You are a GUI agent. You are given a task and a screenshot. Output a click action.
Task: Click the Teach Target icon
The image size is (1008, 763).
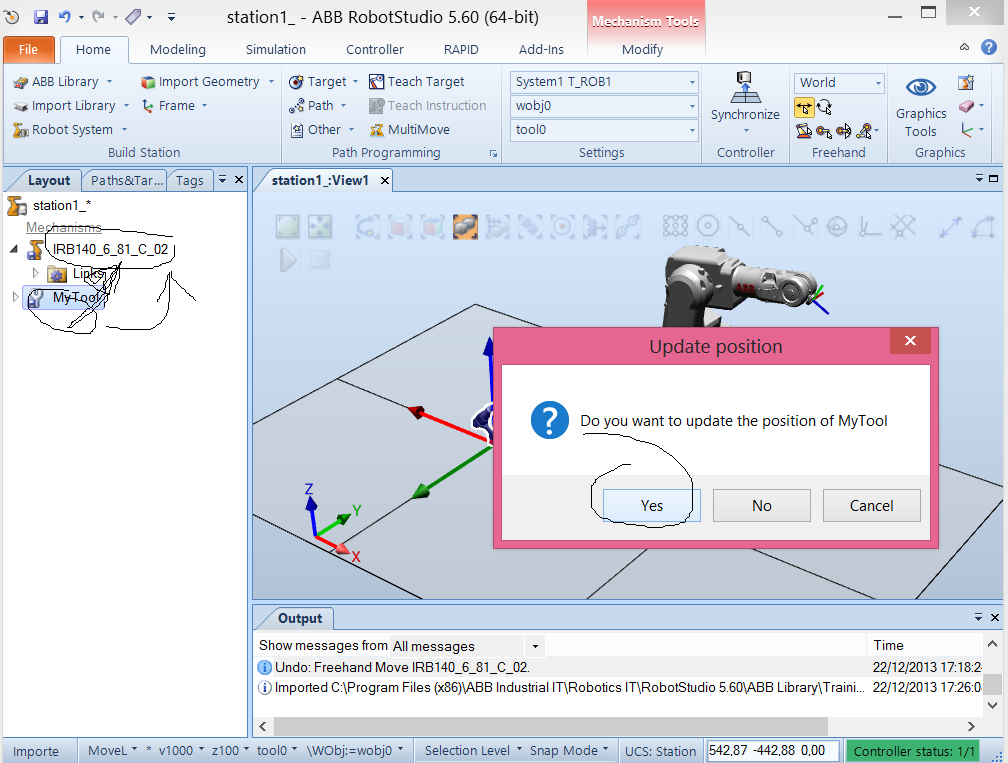376,82
